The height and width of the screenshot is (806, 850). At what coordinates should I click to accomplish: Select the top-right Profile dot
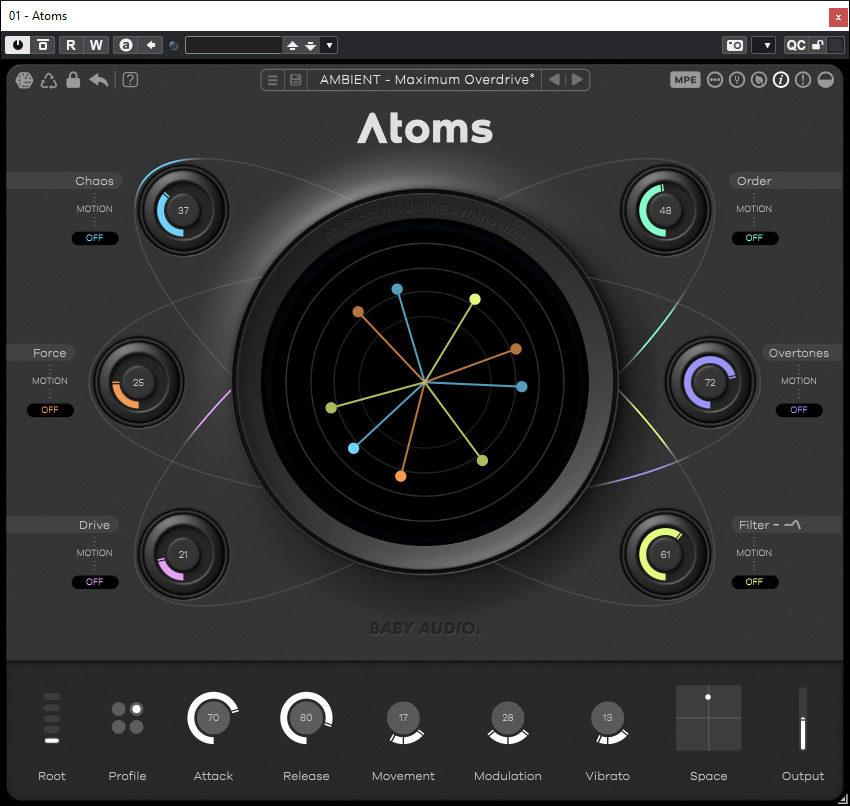[x=137, y=709]
